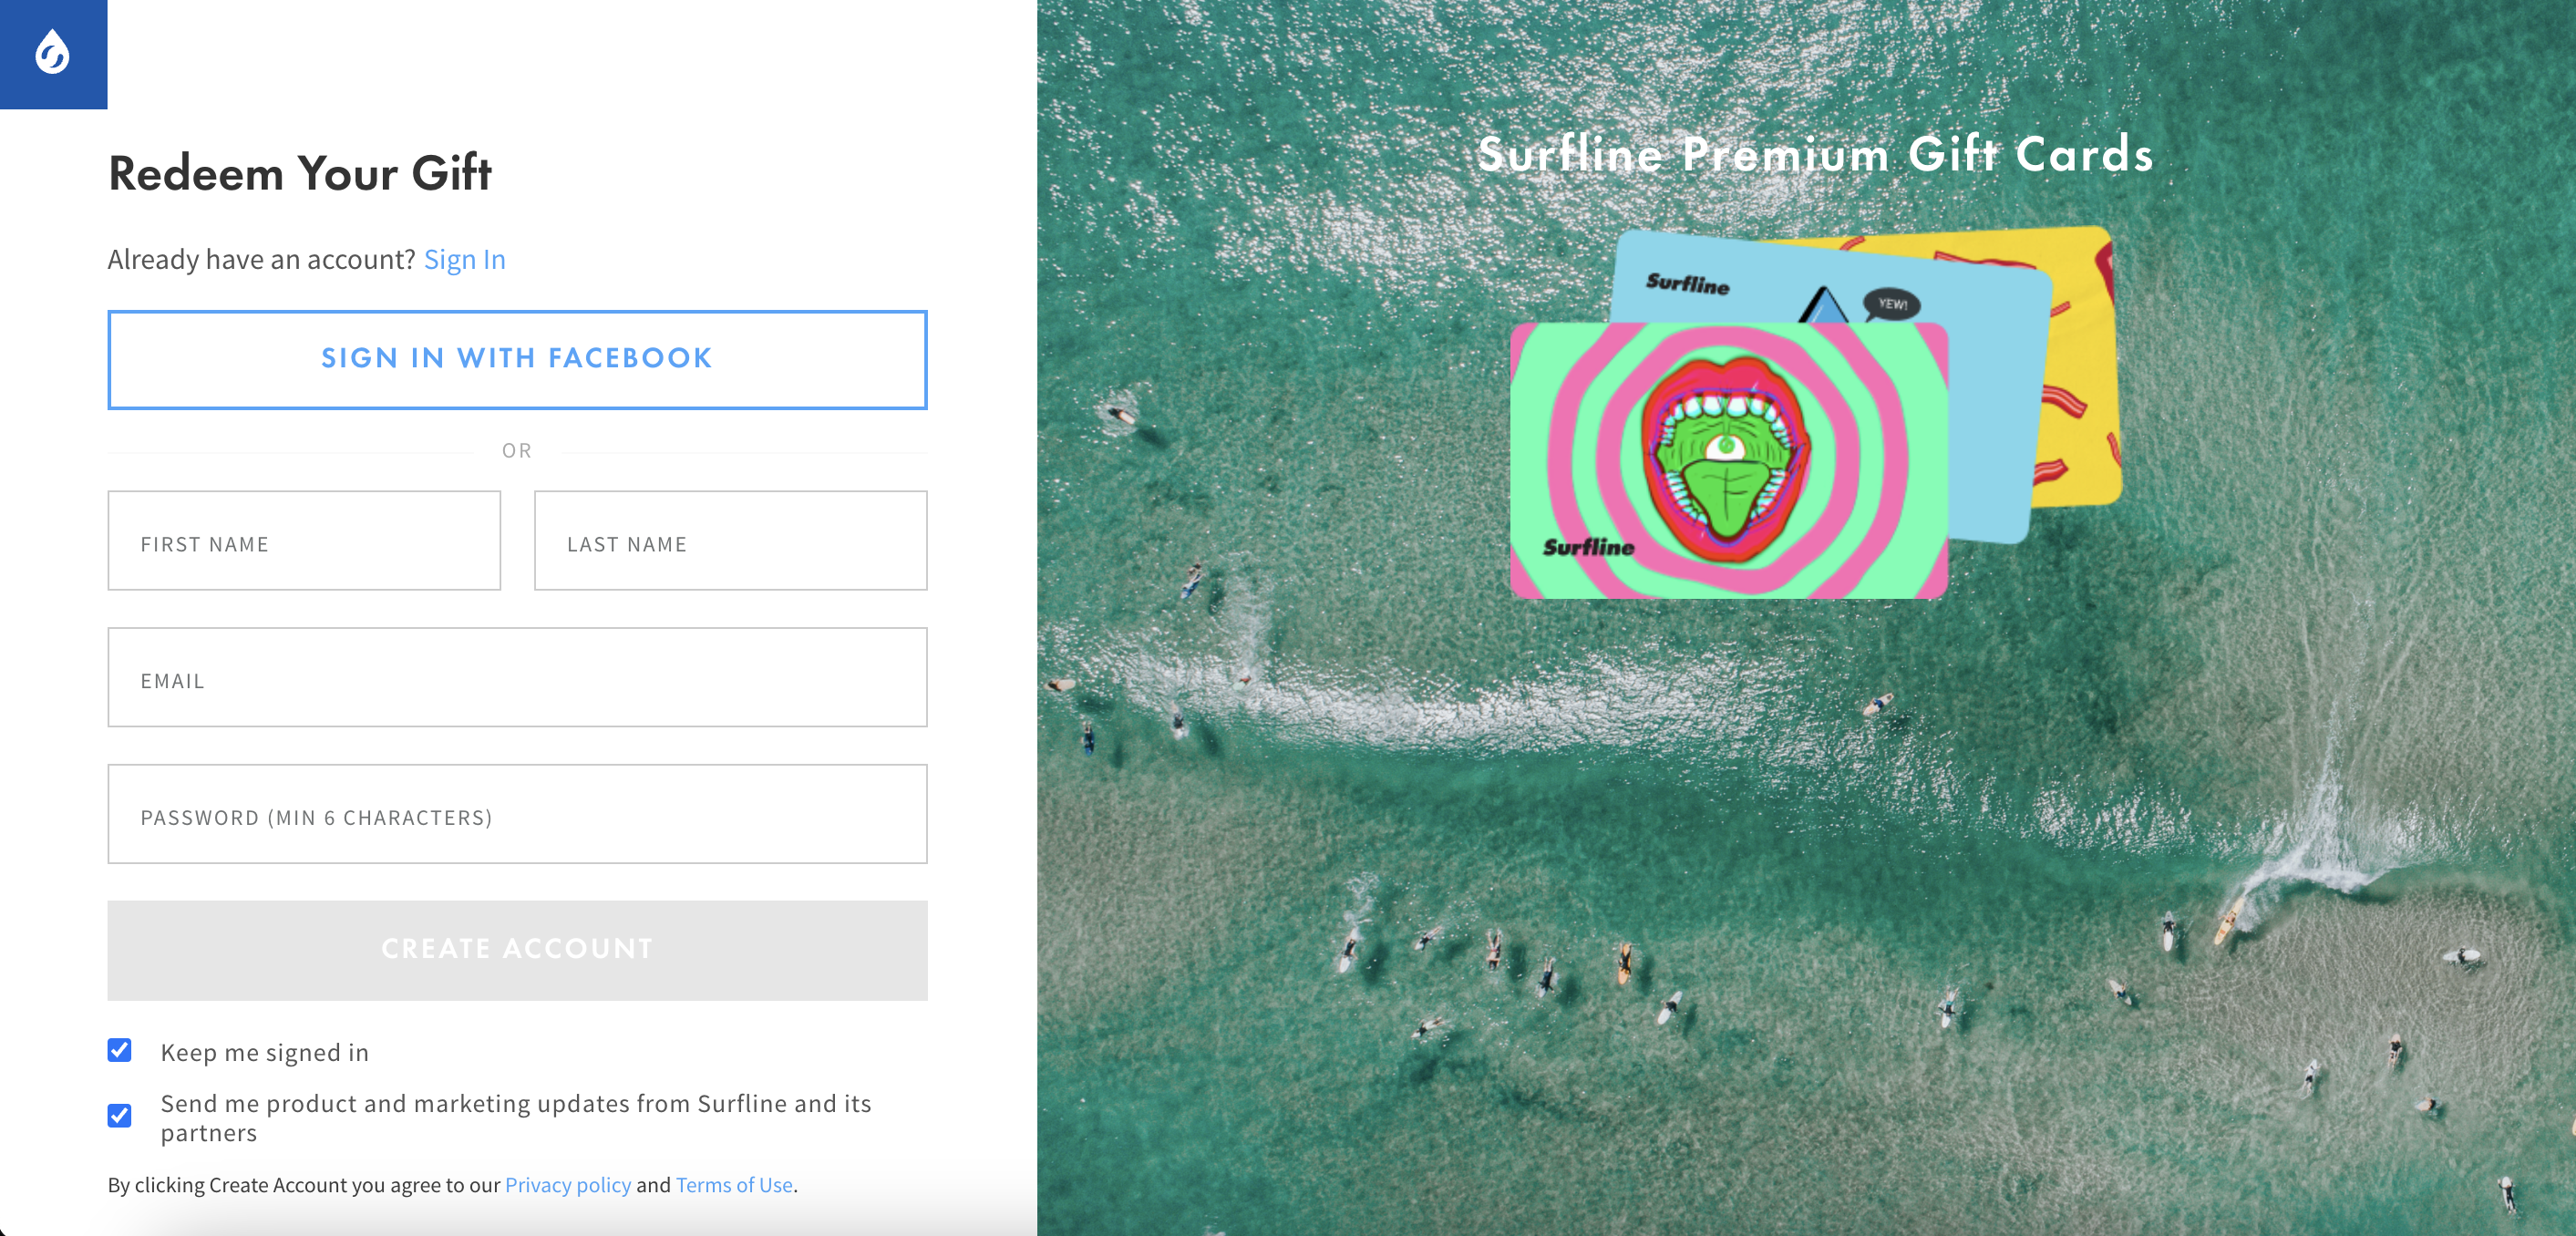Screen dimensions: 2576x1236
Task: Open the Sign In link
Action: pyautogui.click(x=464, y=259)
